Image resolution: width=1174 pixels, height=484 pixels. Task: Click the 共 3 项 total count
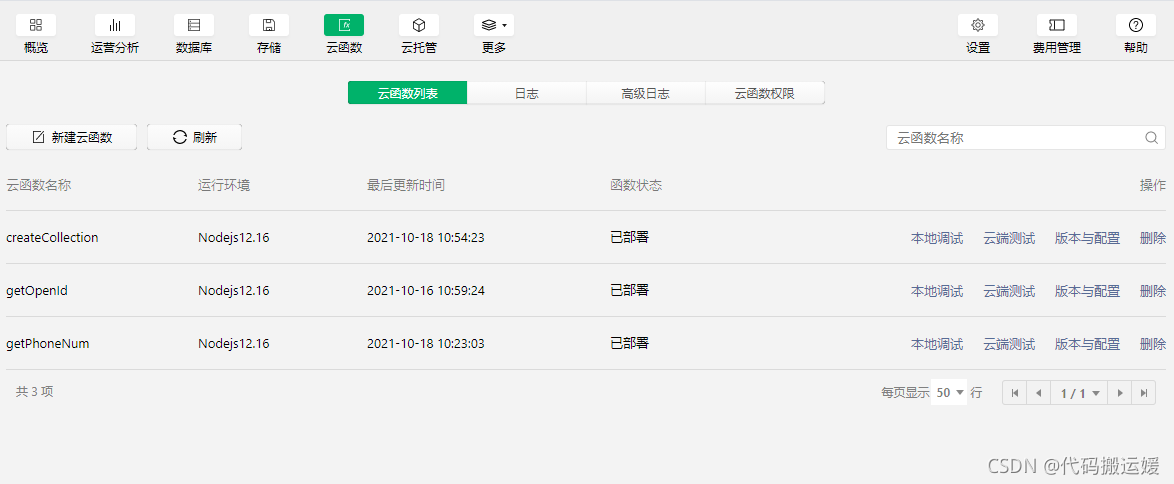(x=34, y=391)
